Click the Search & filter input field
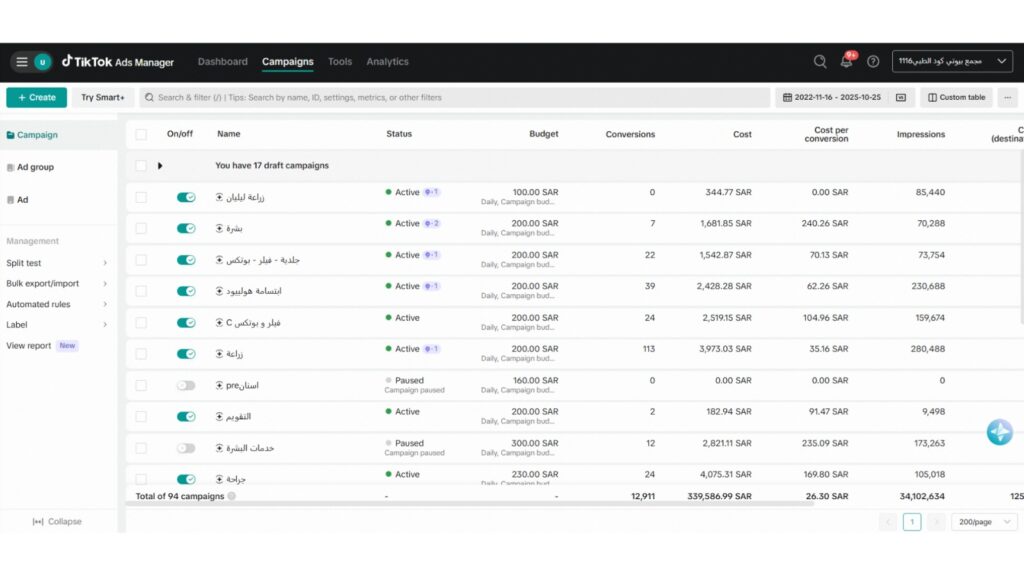 [x=455, y=97]
